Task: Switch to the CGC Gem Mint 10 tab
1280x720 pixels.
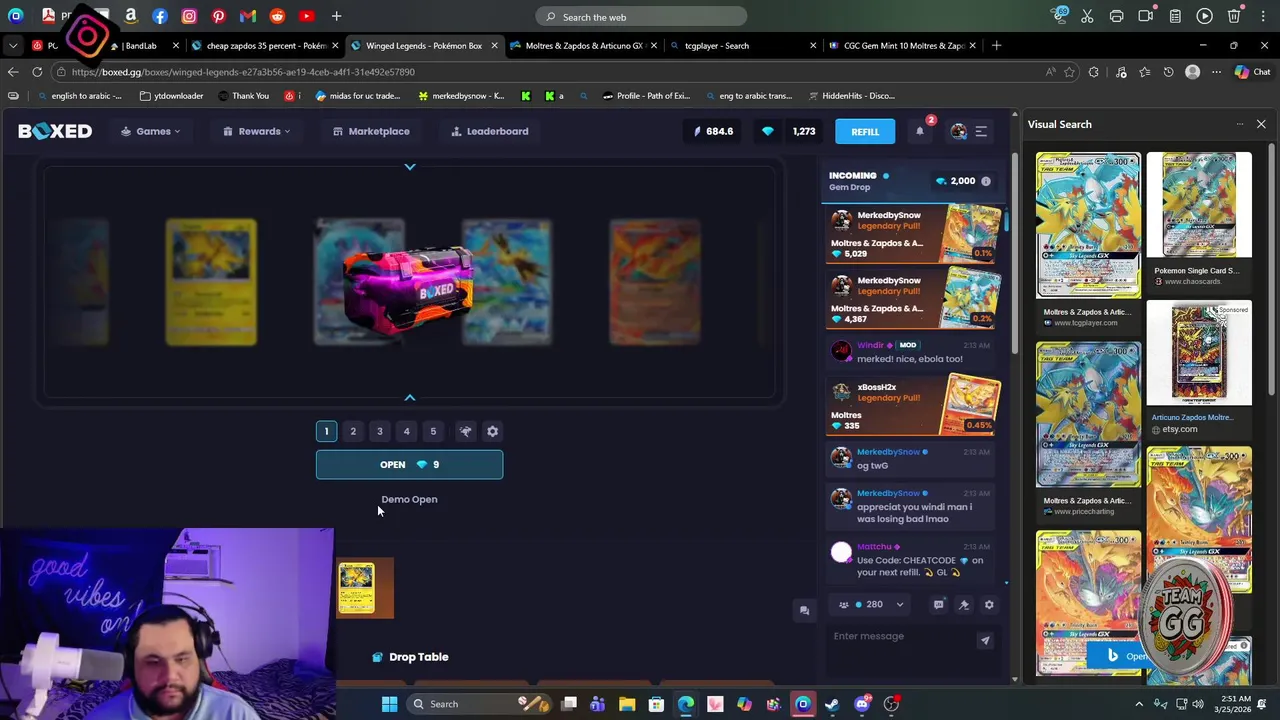Action: point(904,46)
